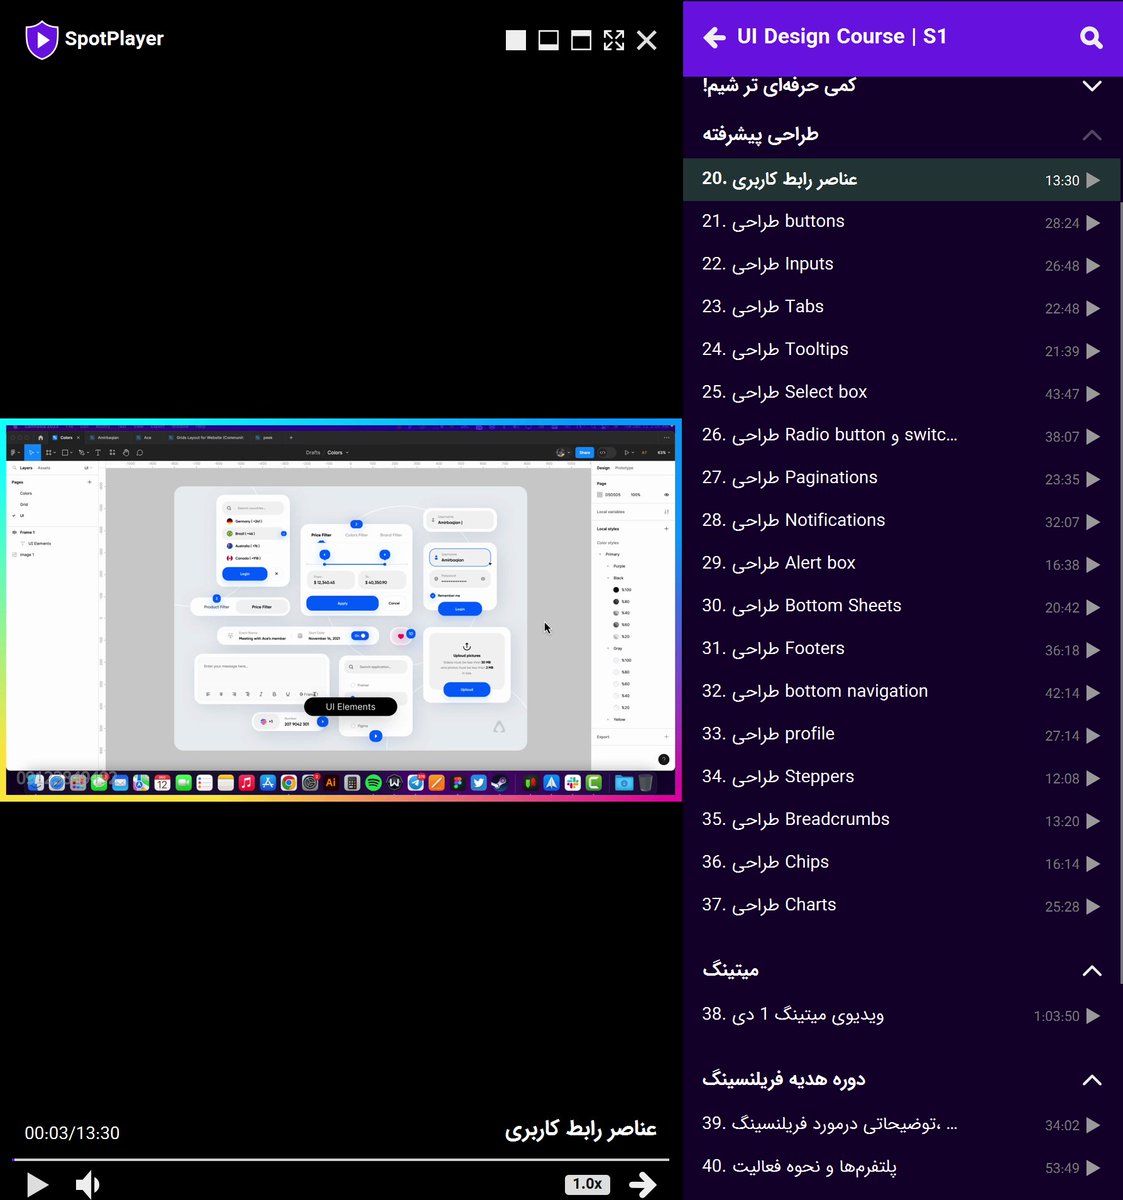Open lesson 28 طراحی Notifications

(x=901, y=521)
